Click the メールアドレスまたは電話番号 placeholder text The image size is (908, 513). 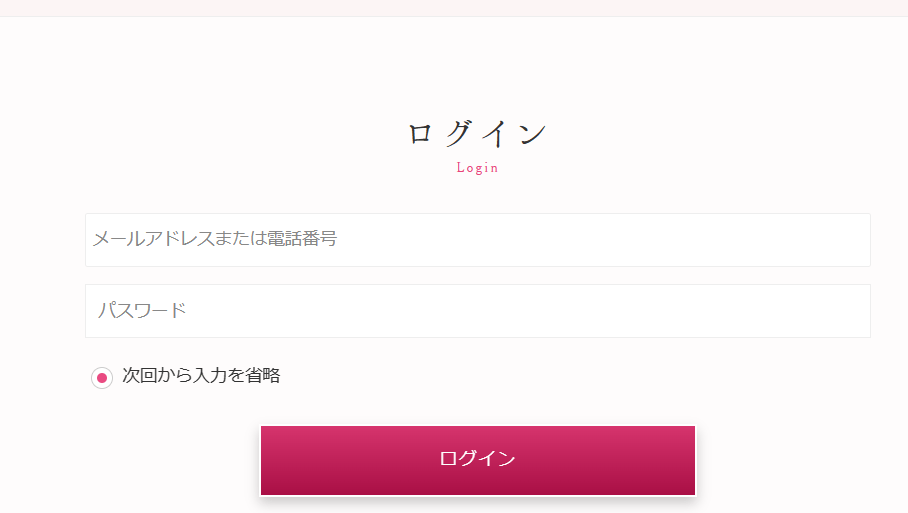coord(214,239)
